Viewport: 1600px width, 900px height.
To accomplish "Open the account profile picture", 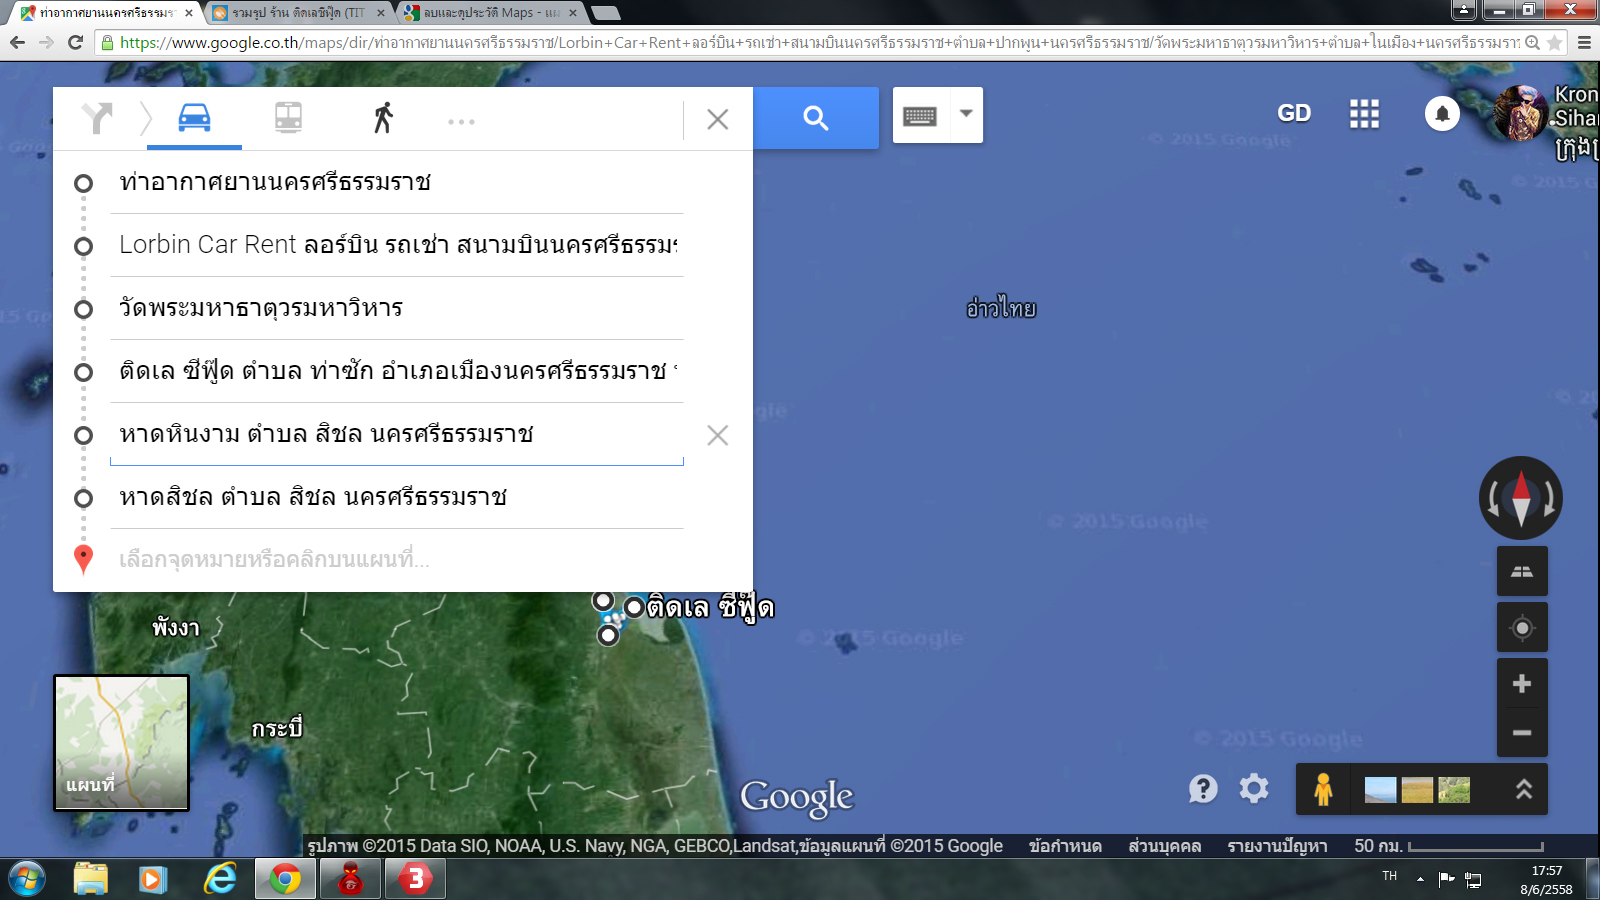I will [1520, 113].
